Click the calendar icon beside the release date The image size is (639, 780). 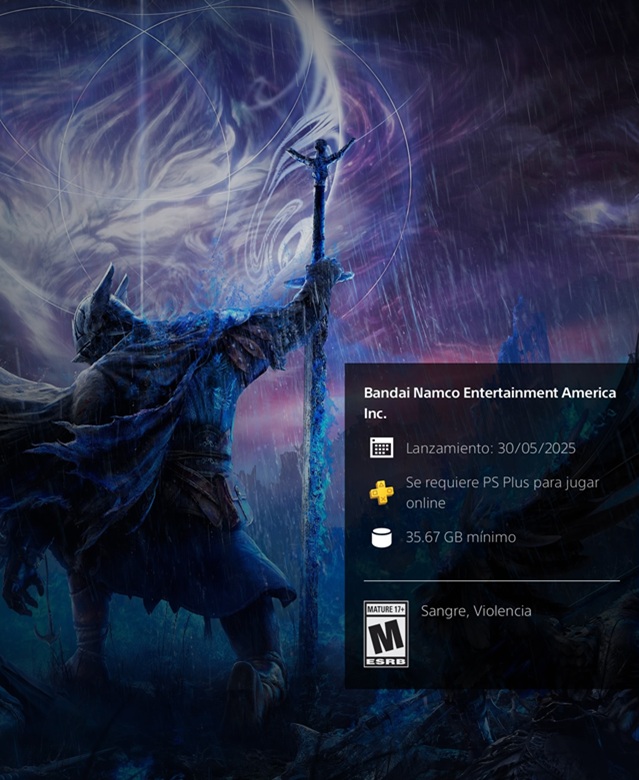[x=381, y=447]
